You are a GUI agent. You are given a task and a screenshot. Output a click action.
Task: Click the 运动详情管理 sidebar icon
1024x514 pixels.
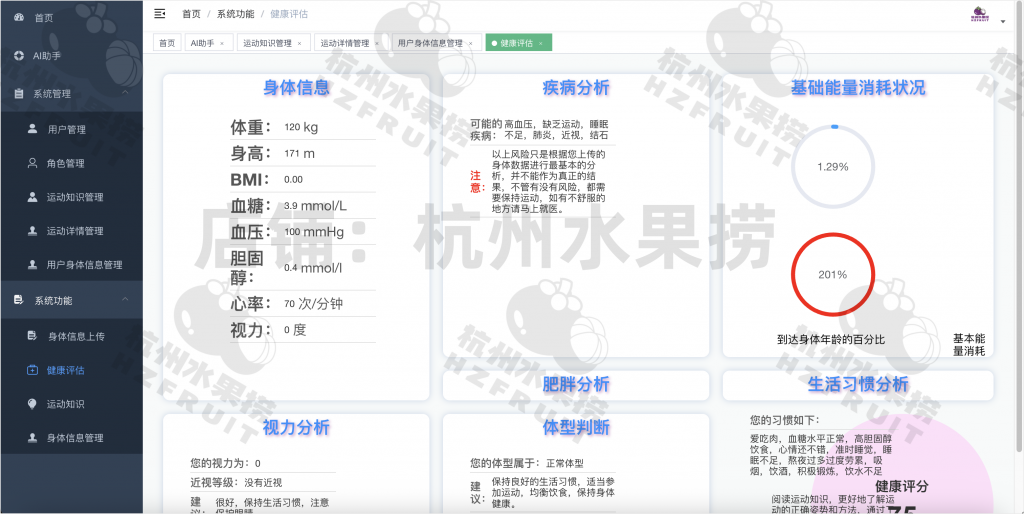pos(32,231)
